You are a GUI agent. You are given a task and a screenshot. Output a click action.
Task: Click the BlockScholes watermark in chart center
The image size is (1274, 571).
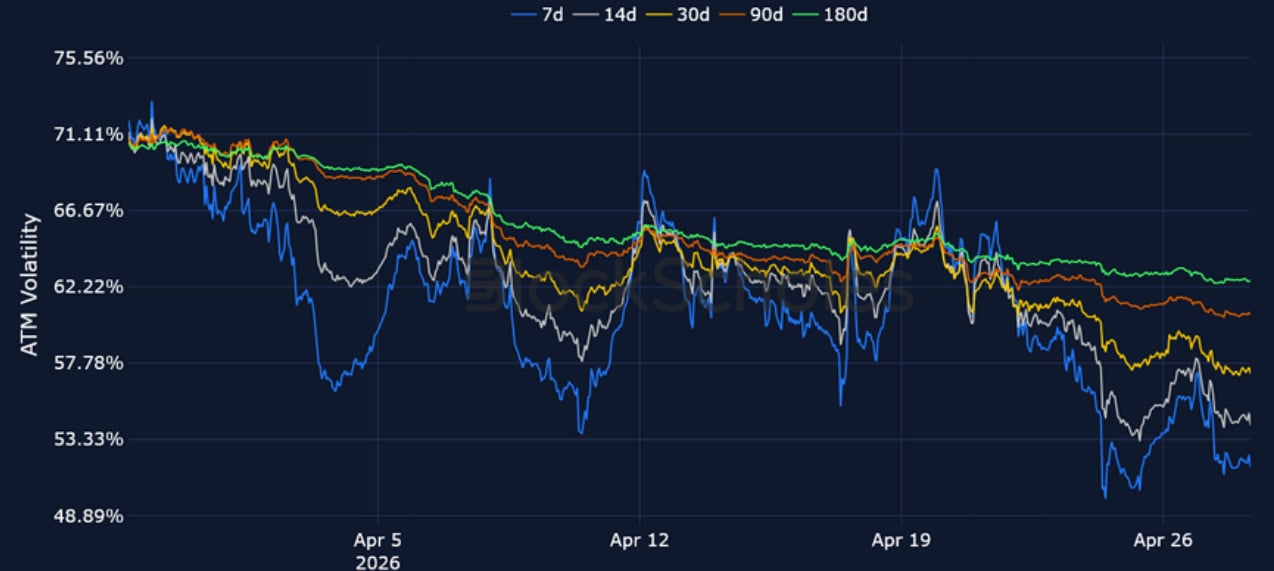click(x=690, y=284)
